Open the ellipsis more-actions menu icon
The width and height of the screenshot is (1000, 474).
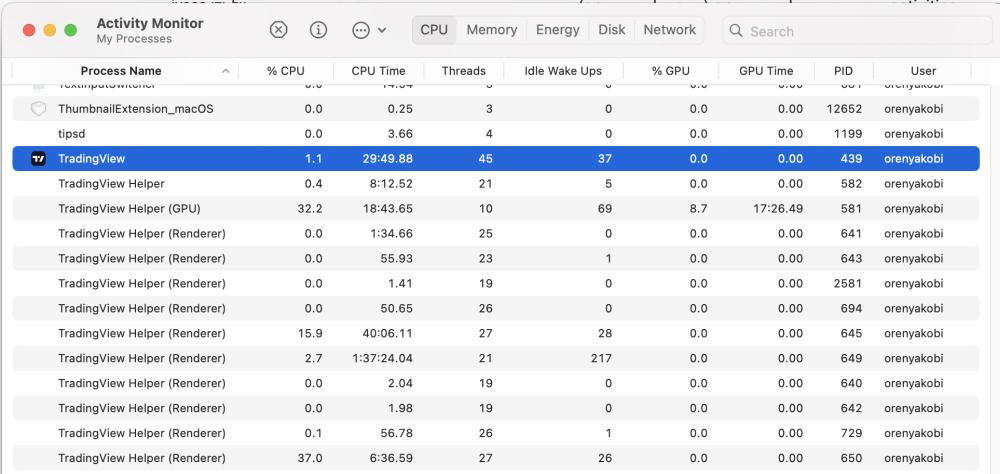361,30
